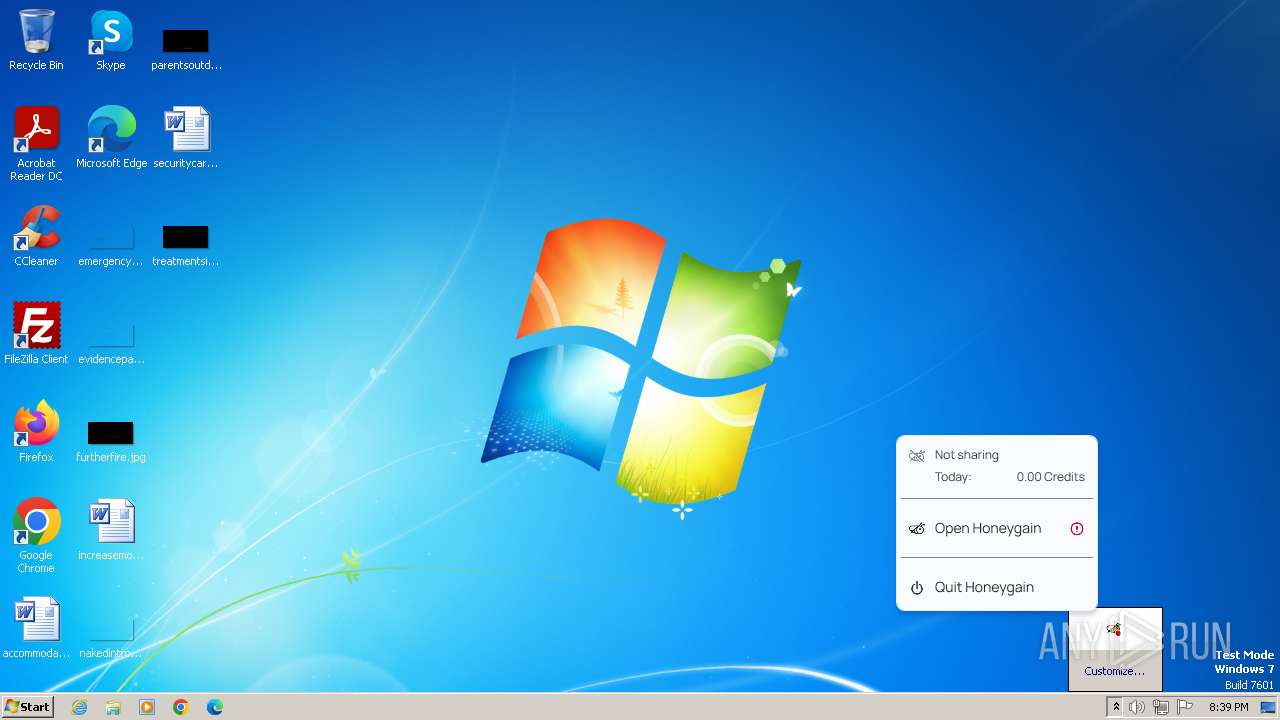Launch CCleaner from desktop

pyautogui.click(x=36, y=235)
